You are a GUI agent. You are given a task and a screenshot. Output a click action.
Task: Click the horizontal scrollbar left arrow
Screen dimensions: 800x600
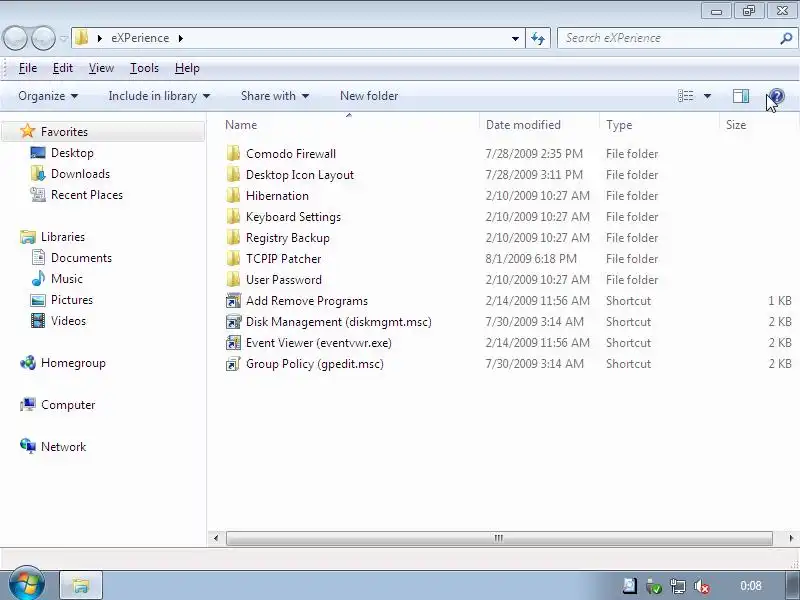(x=216, y=538)
